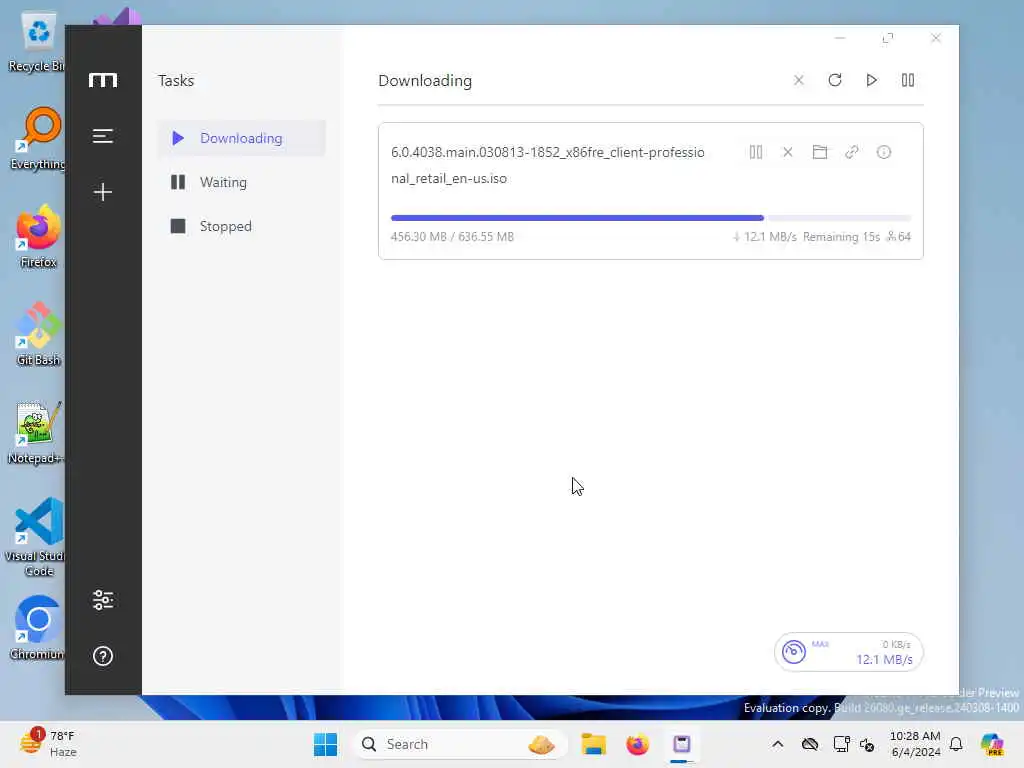Select the Downloading tasks tab
This screenshot has width=1024, height=768.
coord(242,138)
